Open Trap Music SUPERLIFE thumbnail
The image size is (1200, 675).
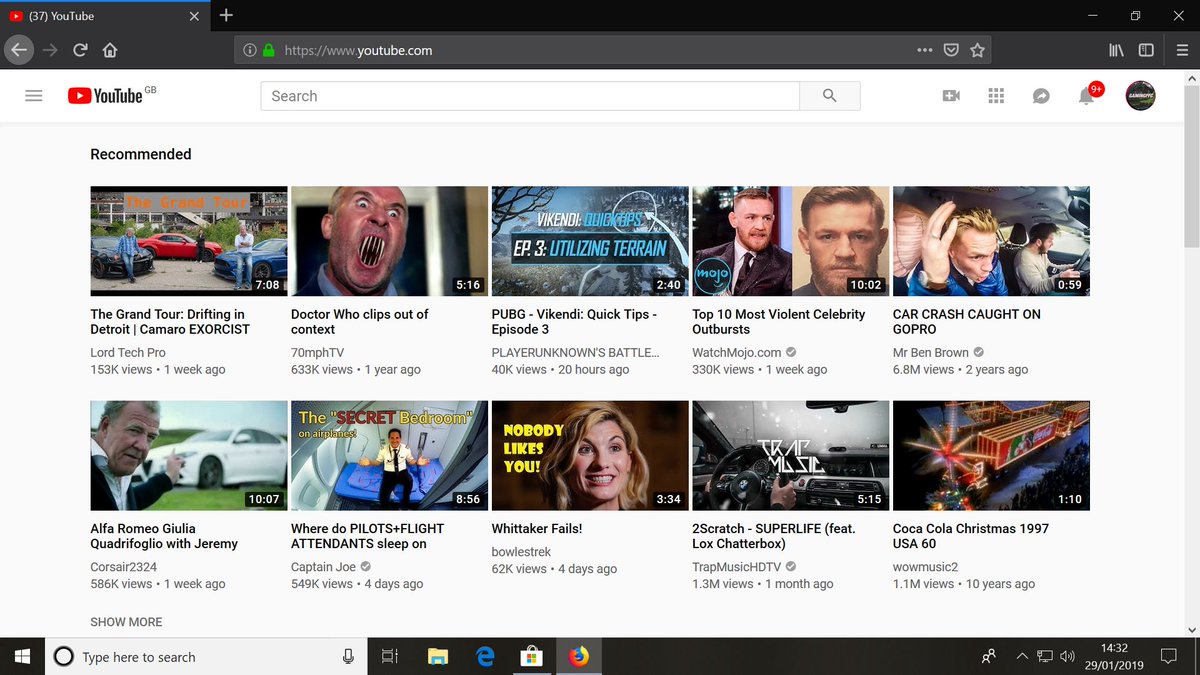tap(791, 456)
